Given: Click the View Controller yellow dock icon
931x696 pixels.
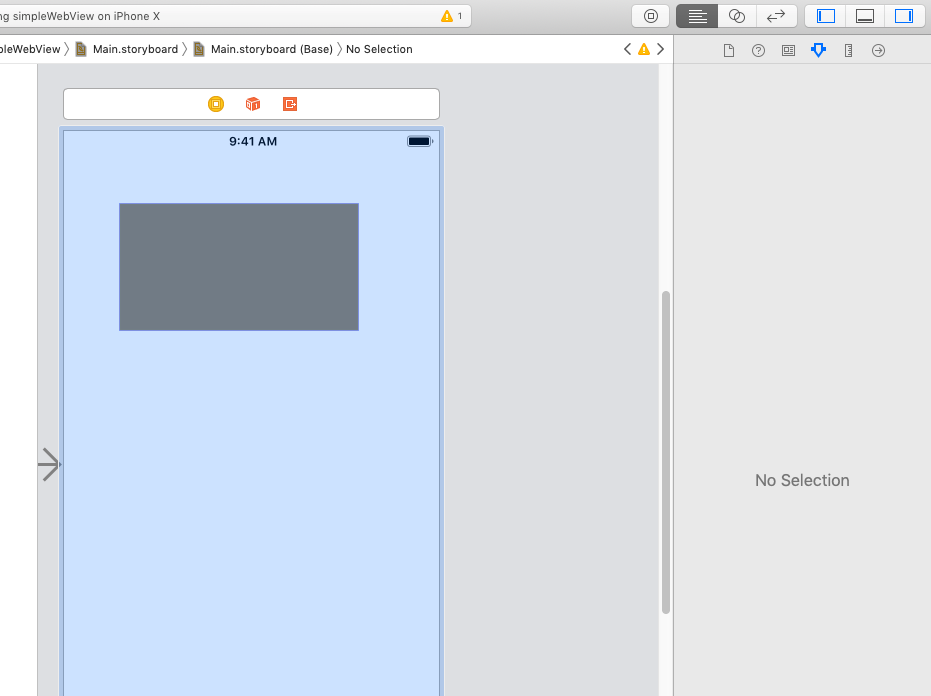Looking at the screenshot, I should tap(216, 104).
